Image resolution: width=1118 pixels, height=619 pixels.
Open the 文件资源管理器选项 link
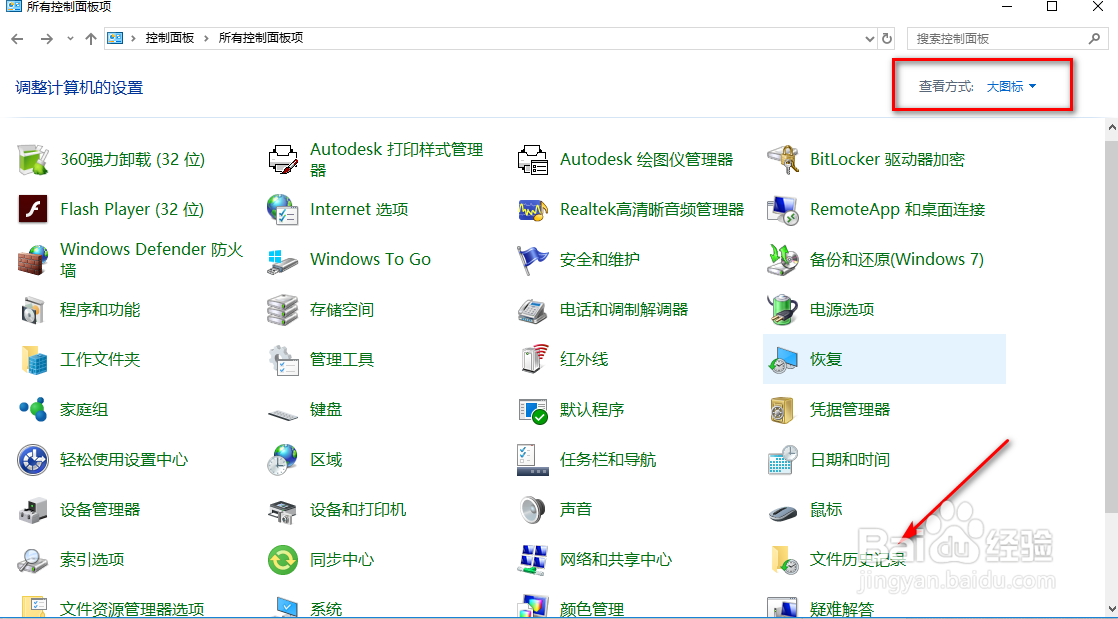[x=132, y=610]
